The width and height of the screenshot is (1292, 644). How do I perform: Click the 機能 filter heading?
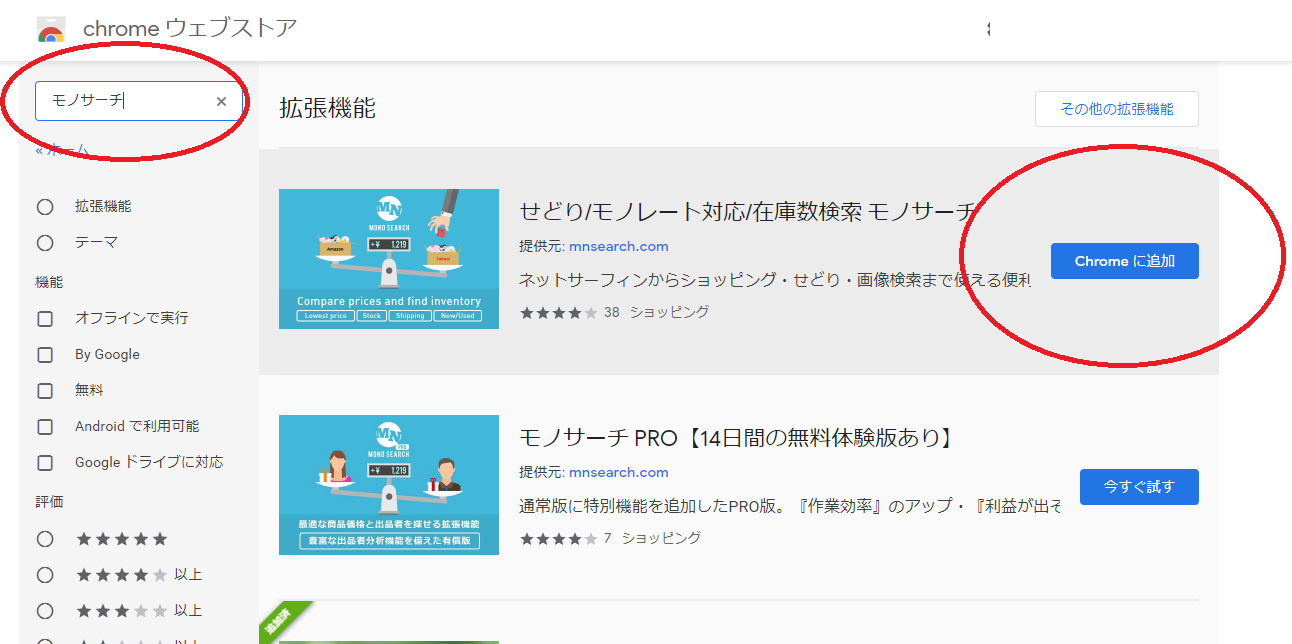pyautogui.click(x=49, y=282)
